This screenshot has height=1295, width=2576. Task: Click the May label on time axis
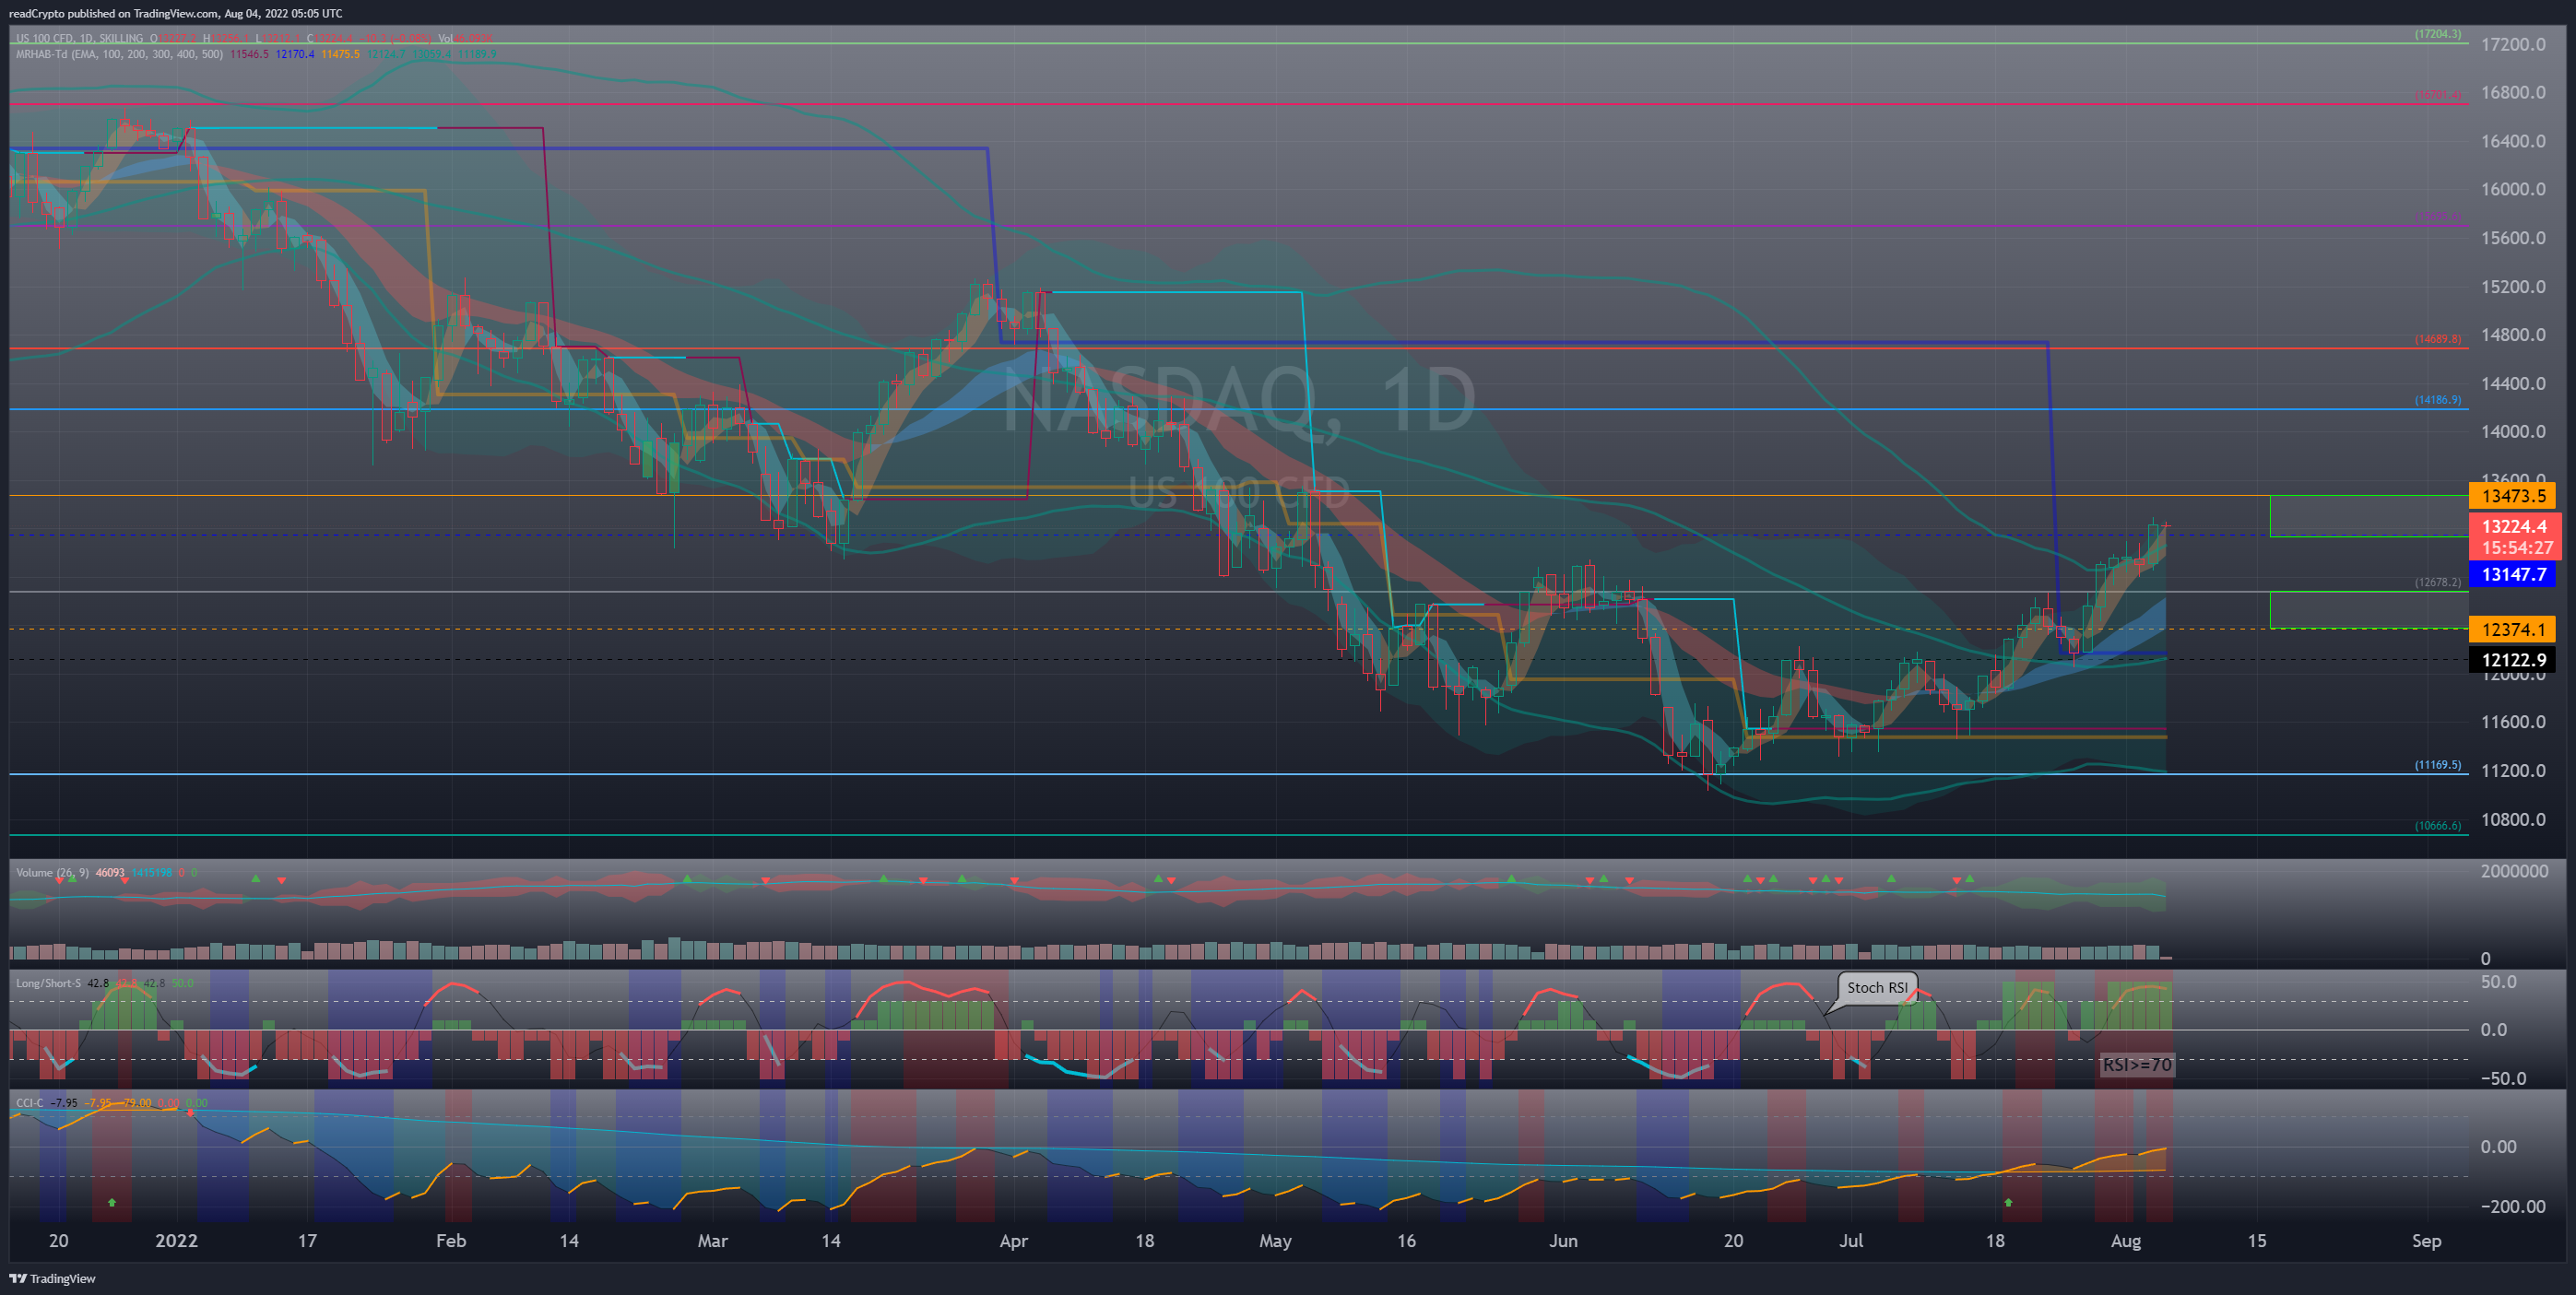click(1275, 1241)
